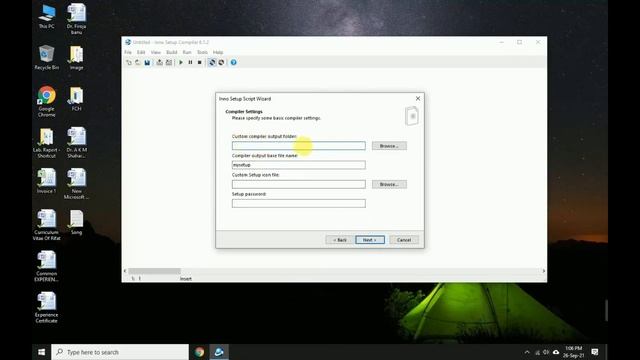The width and height of the screenshot is (640, 360).
Task: Select the Dr. Firoja Banu desktop document
Action: tap(76, 19)
